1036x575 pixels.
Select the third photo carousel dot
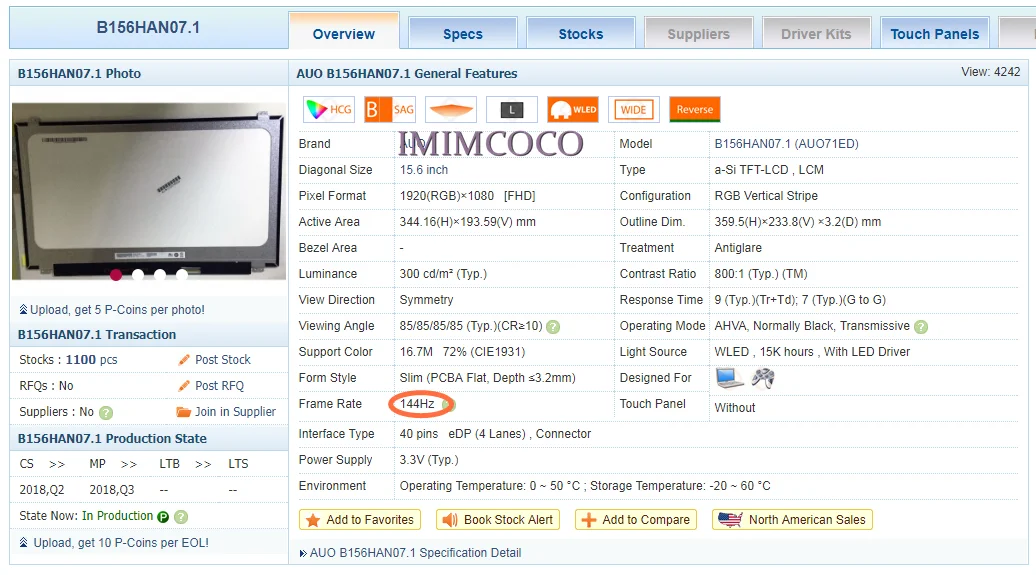click(x=160, y=274)
